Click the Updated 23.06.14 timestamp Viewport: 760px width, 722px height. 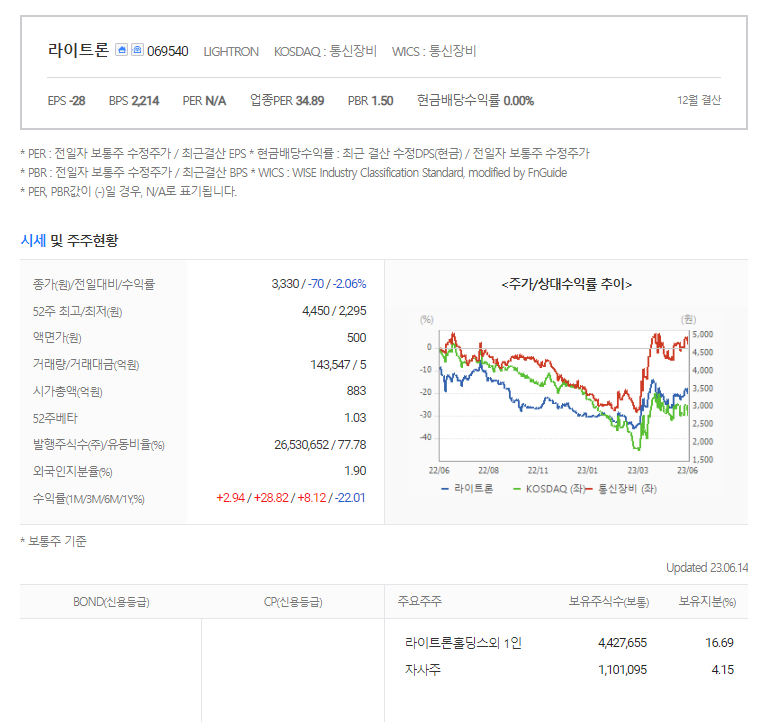[707, 567]
